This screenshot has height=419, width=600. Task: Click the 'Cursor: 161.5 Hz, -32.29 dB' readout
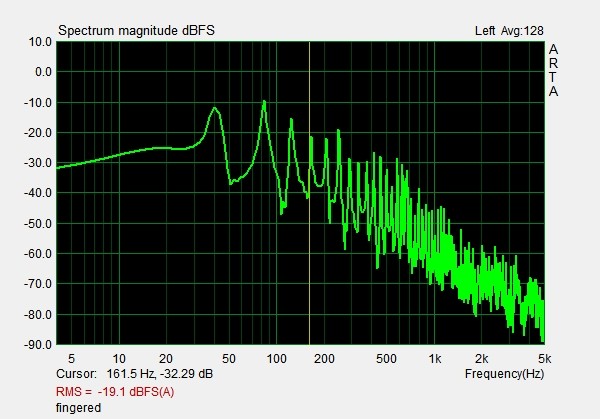point(134,373)
